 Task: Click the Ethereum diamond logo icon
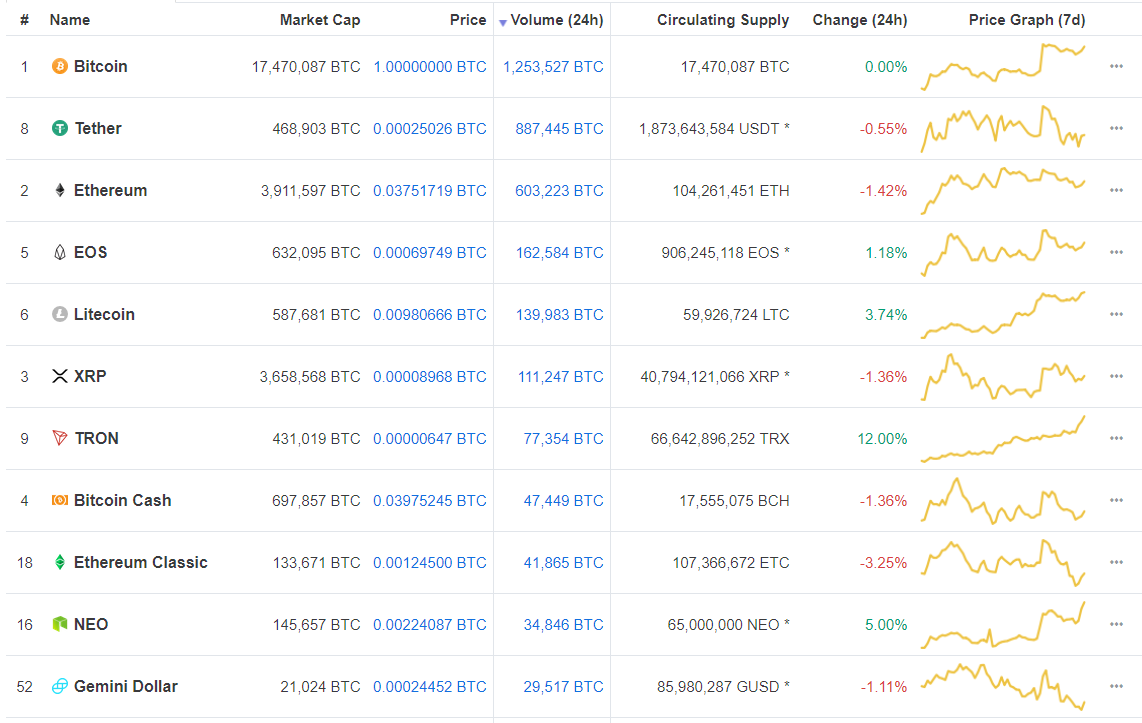[60, 191]
